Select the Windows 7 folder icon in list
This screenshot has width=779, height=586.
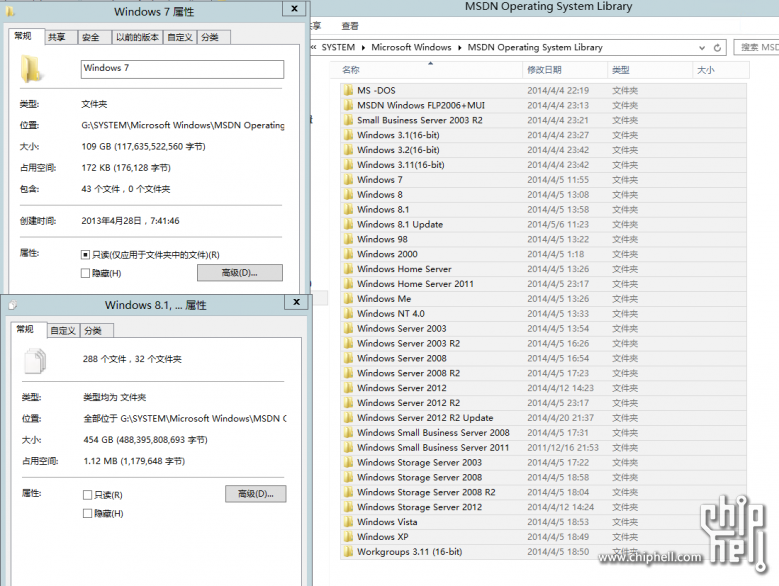(348, 180)
